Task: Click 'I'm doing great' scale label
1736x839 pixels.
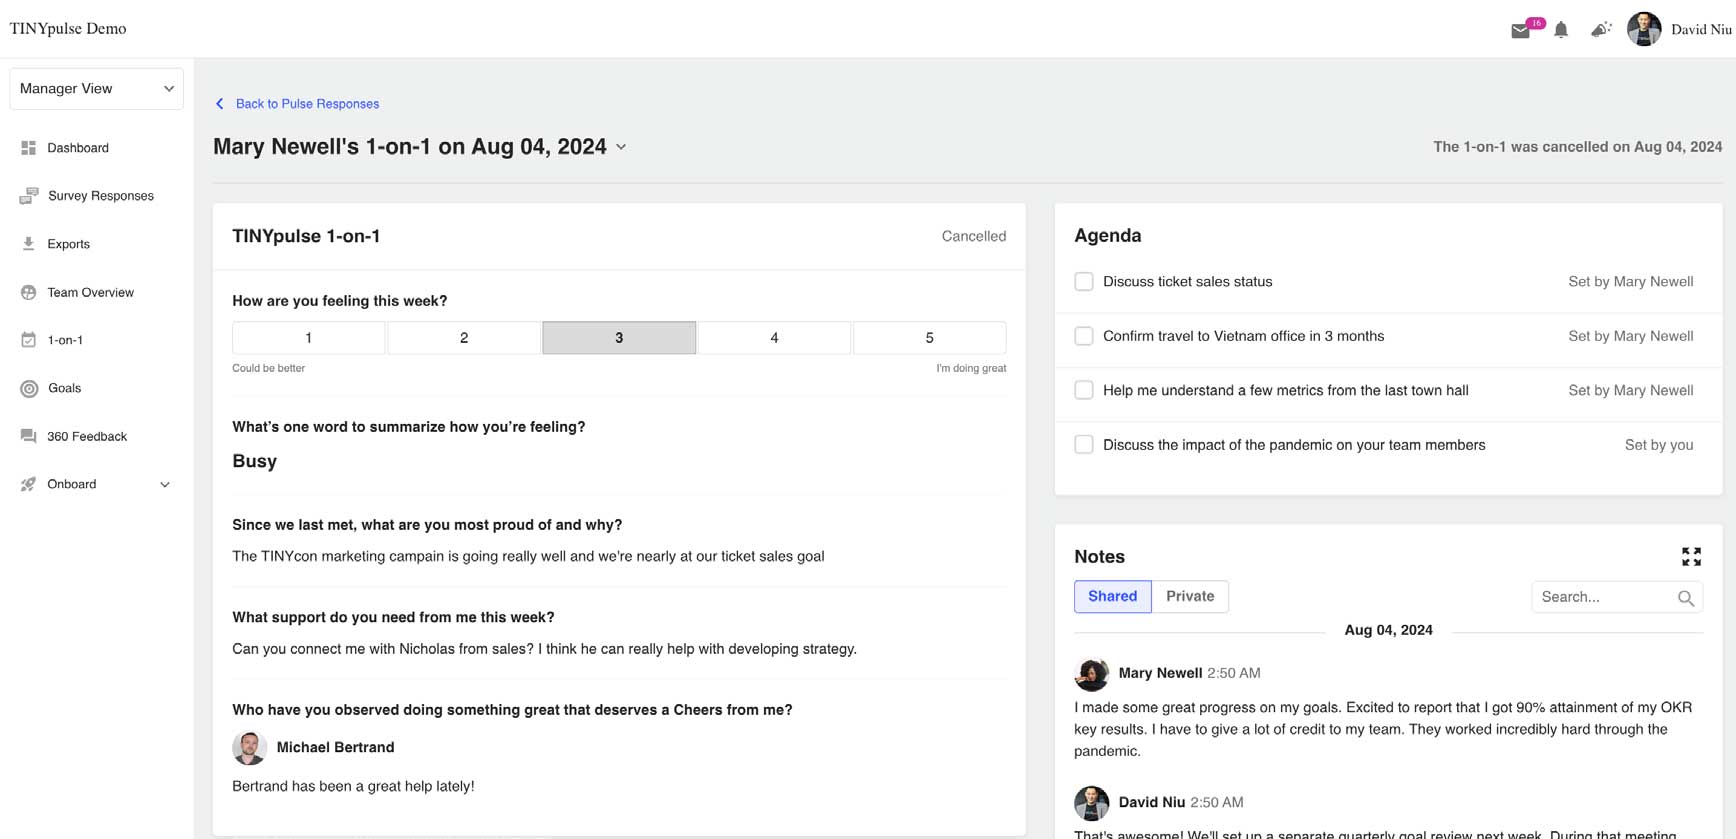Action: point(971,368)
